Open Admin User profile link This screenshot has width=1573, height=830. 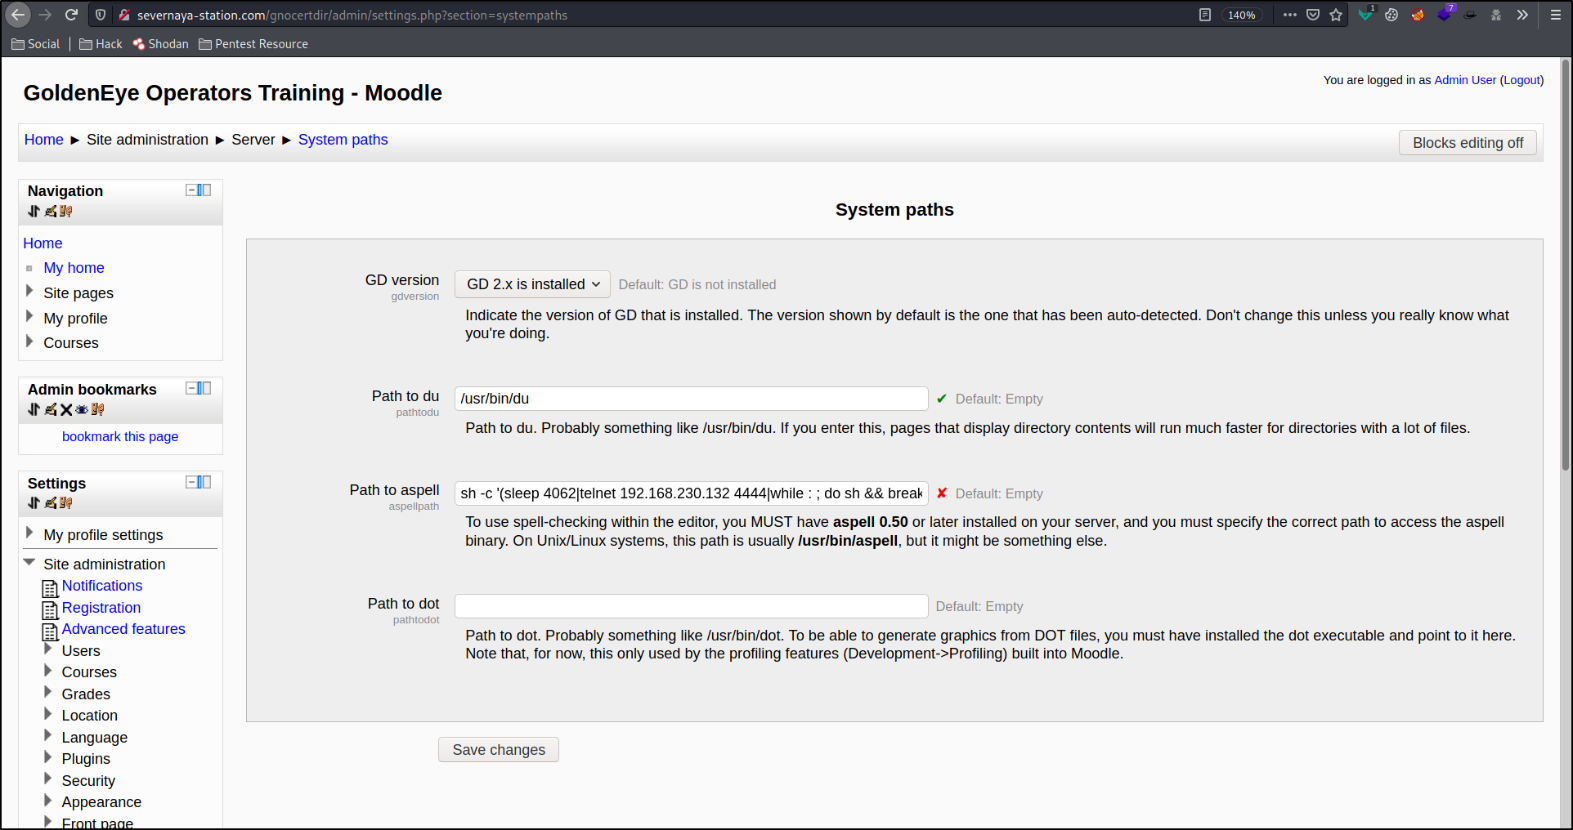pyautogui.click(x=1465, y=80)
